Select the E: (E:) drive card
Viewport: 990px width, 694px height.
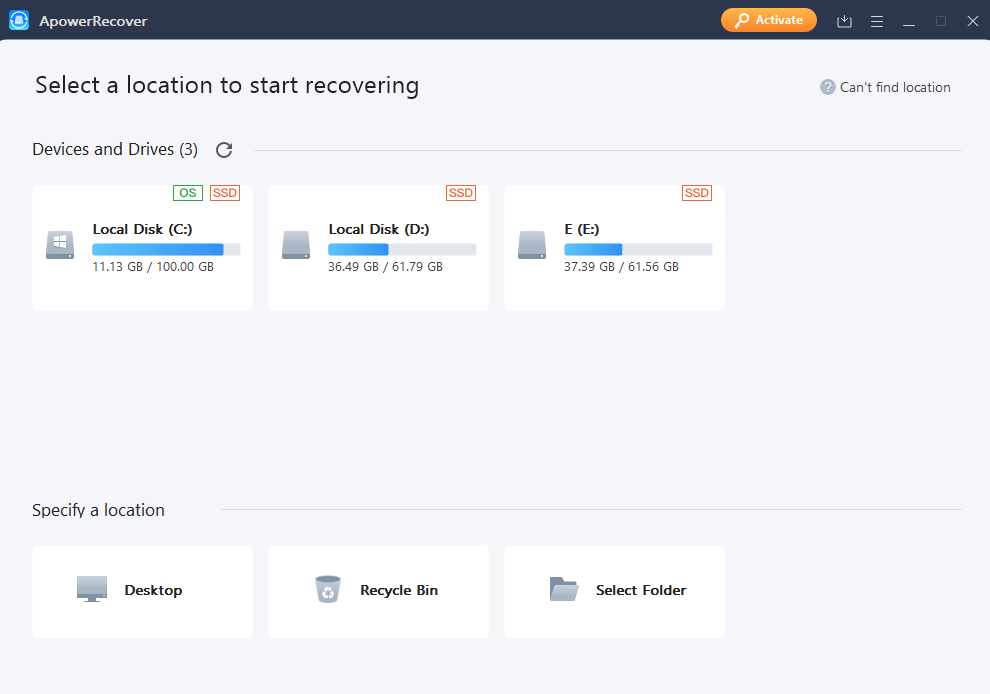[613, 247]
